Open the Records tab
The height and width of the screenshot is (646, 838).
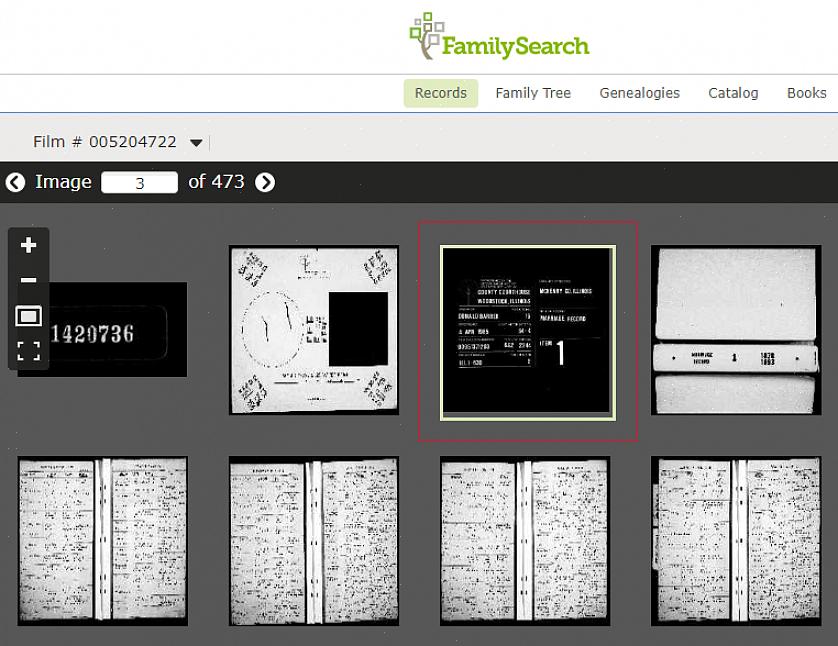(440, 93)
